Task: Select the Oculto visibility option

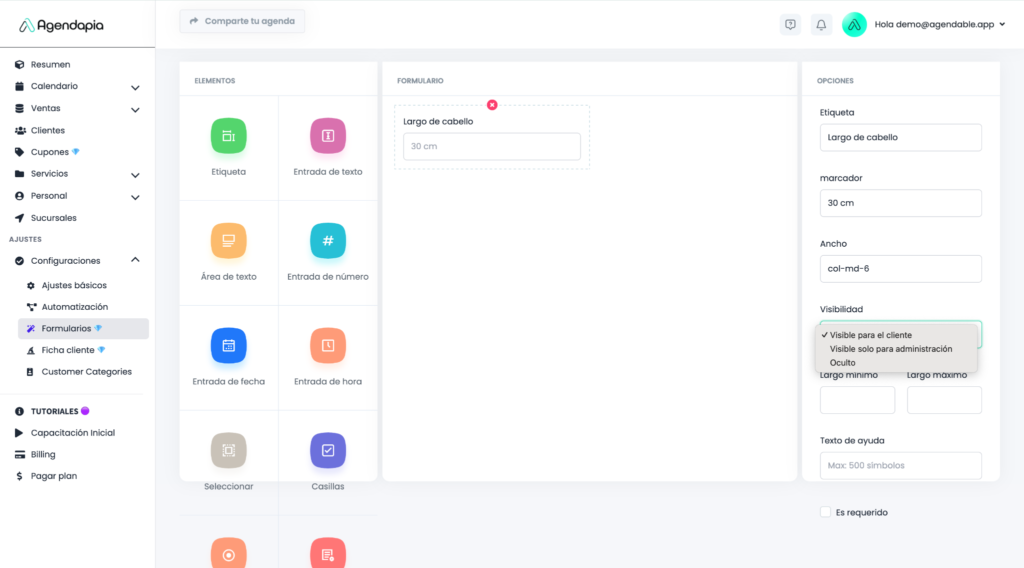Action: [x=843, y=363]
